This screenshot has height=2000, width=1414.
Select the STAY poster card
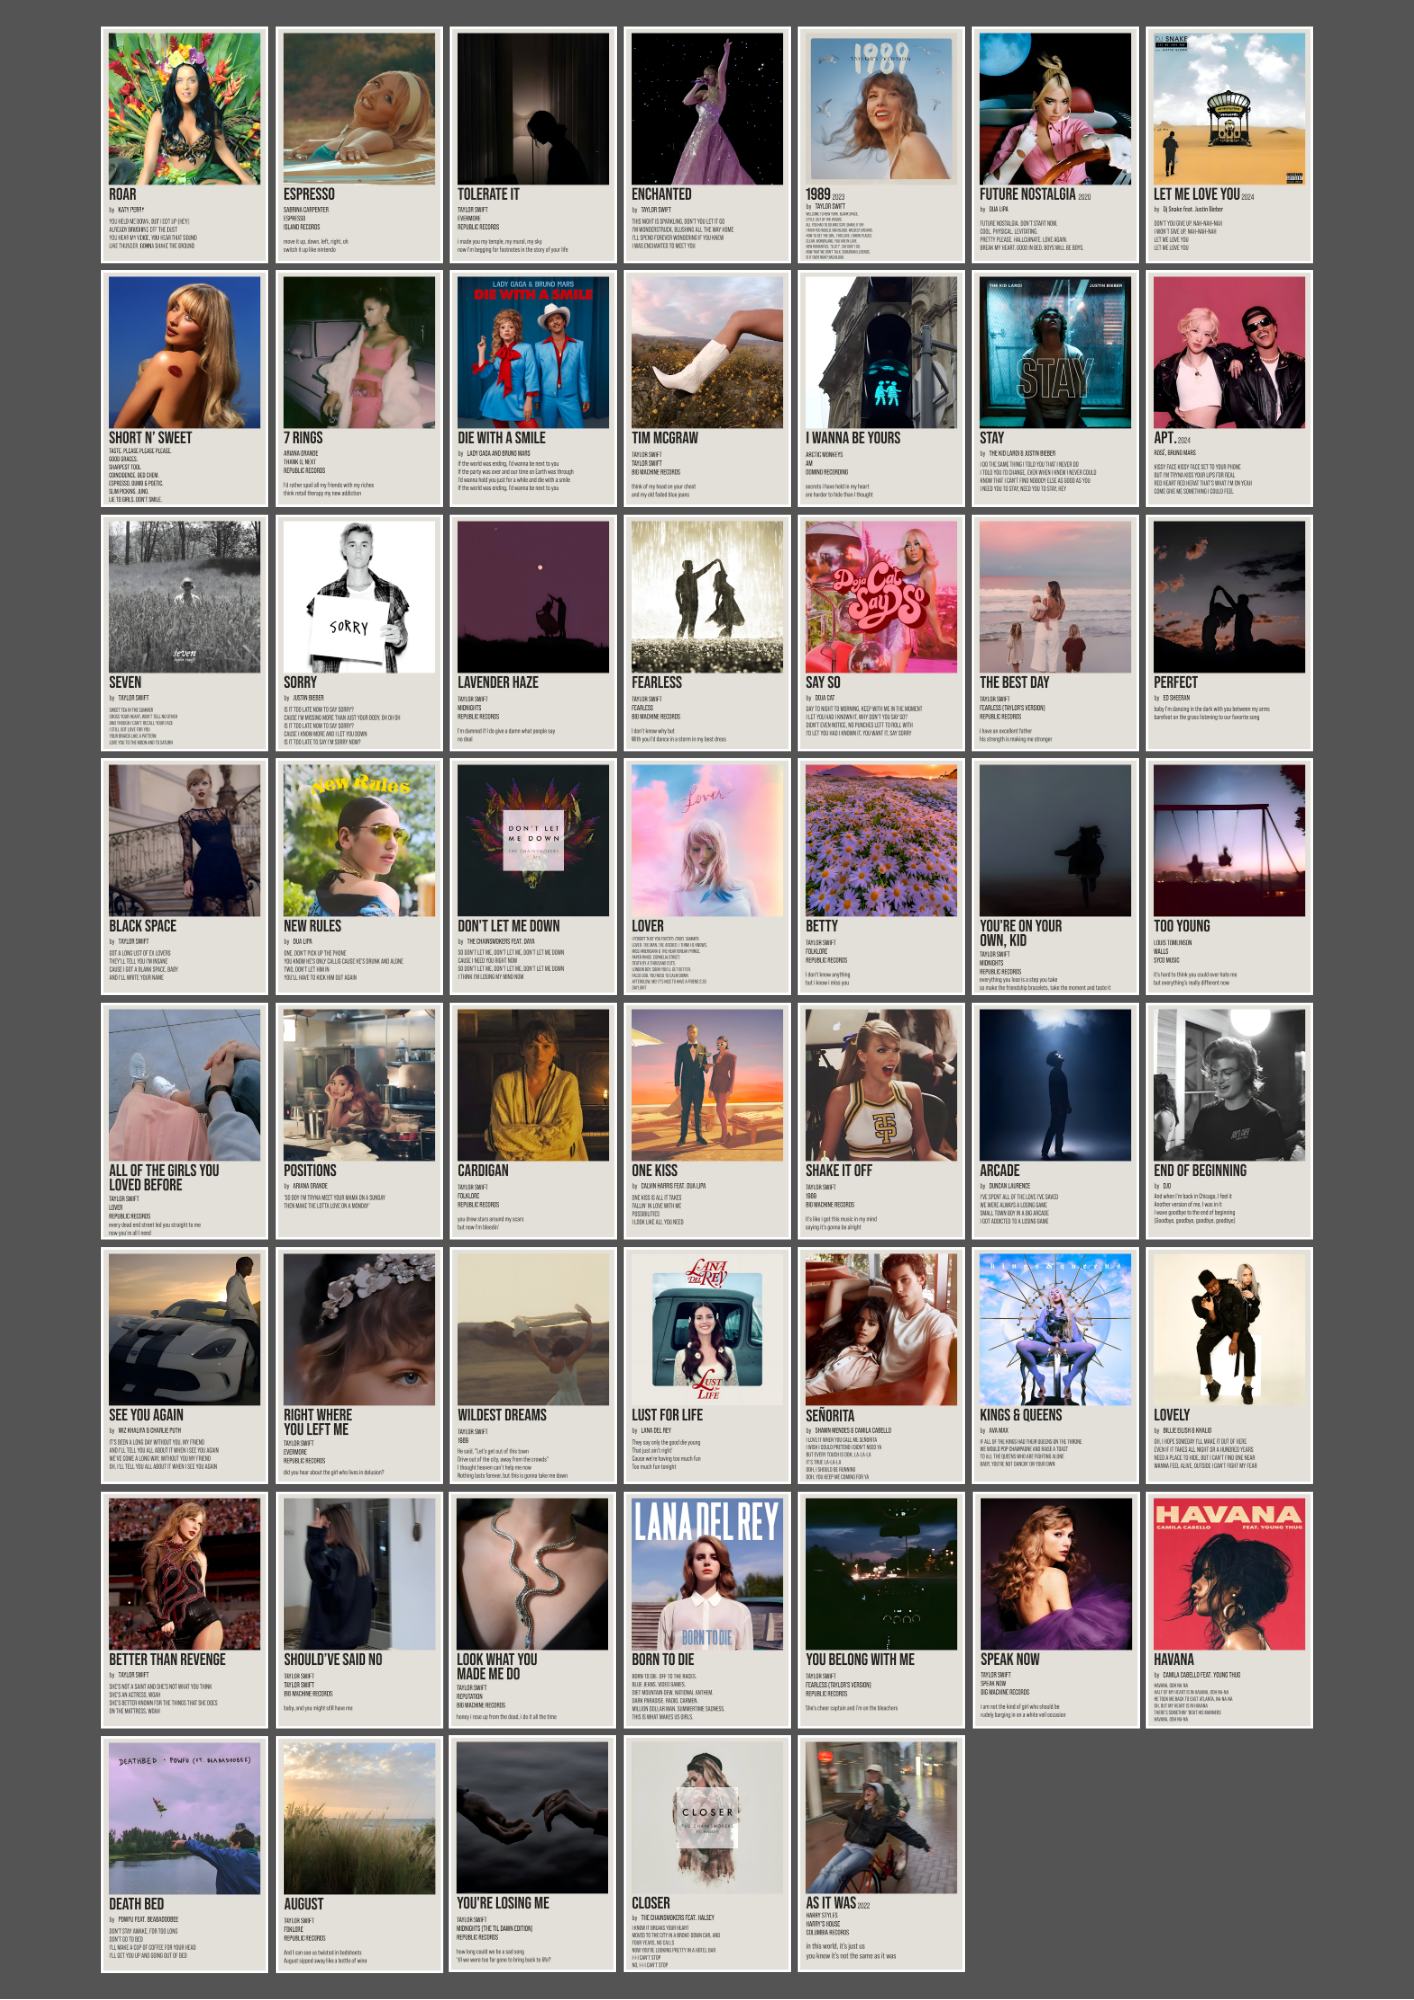1055,389
